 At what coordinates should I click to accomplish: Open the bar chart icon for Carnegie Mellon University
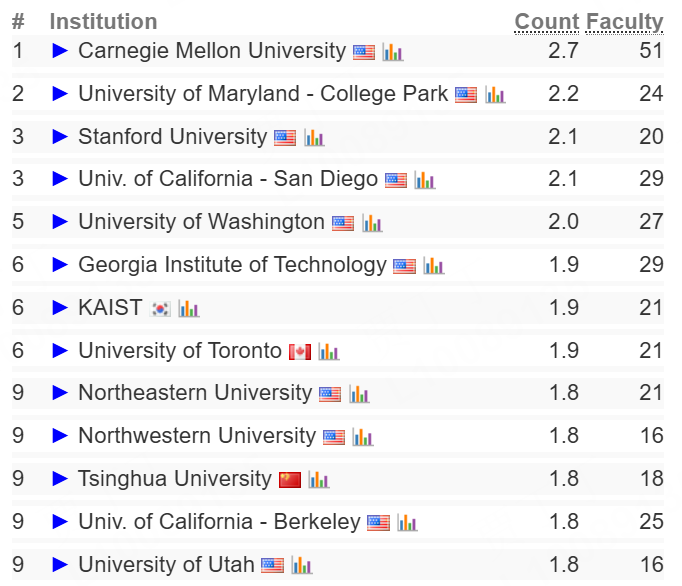(392, 52)
